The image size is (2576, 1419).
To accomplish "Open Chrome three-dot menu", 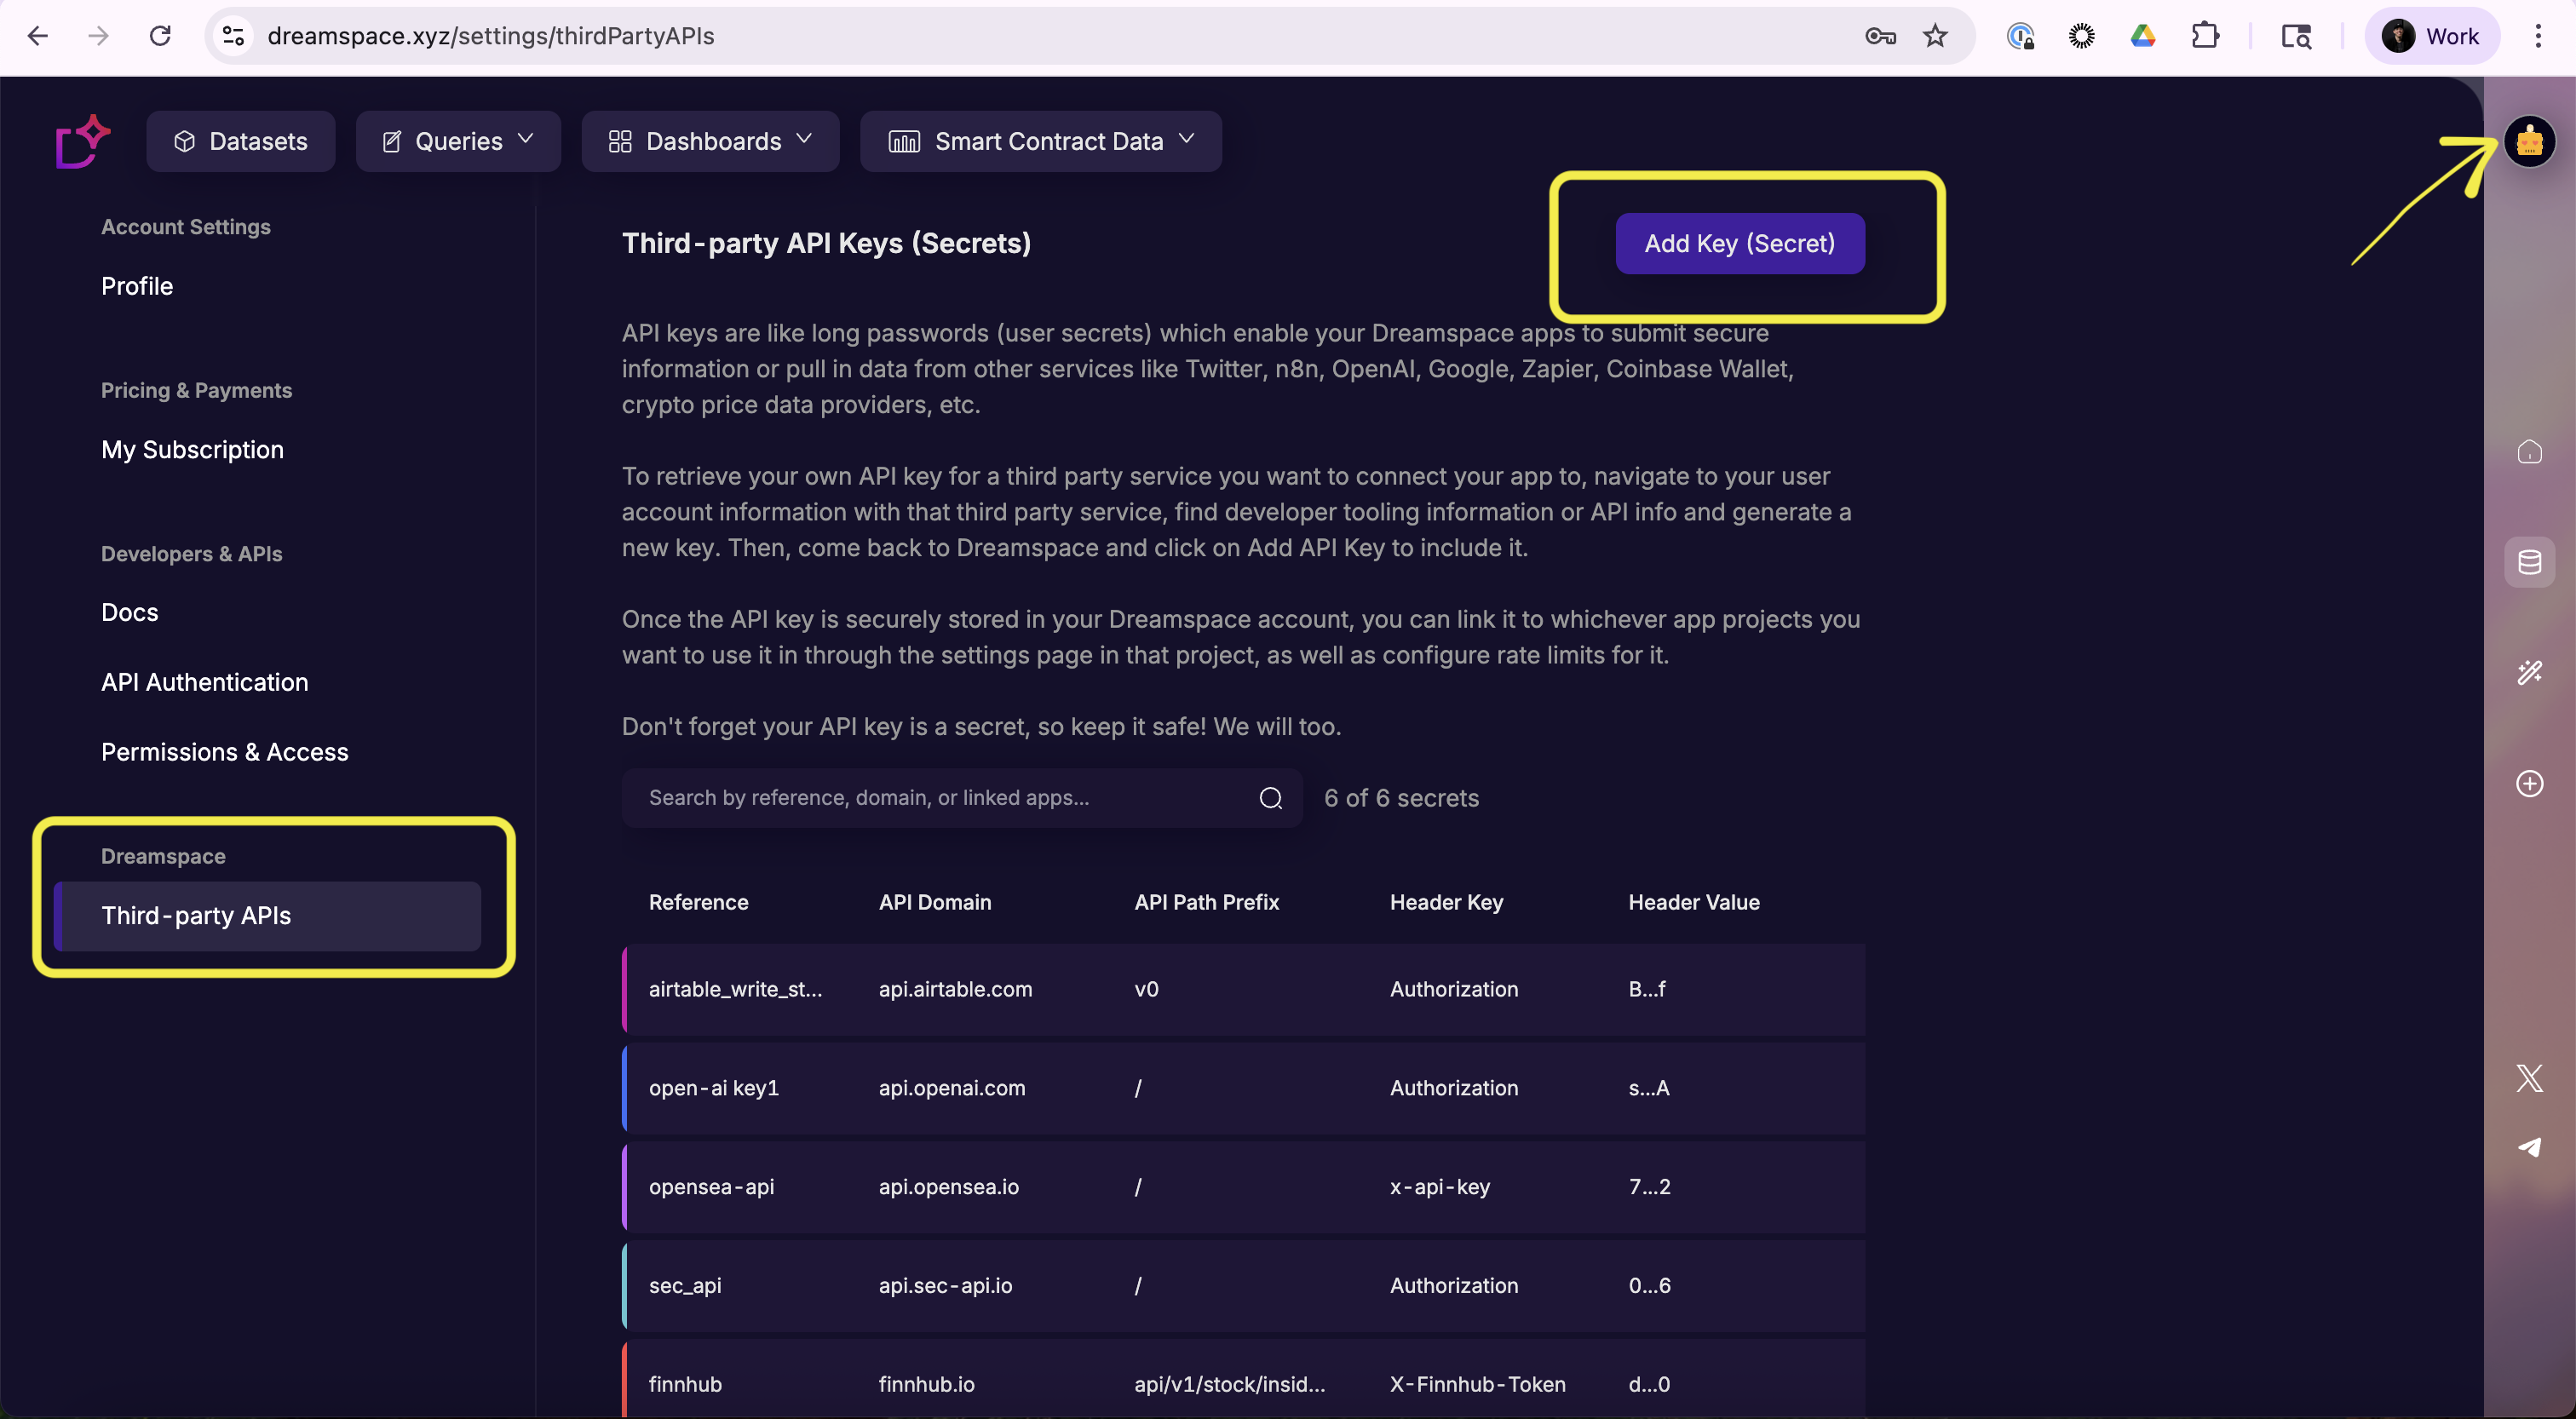I will coord(2538,36).
